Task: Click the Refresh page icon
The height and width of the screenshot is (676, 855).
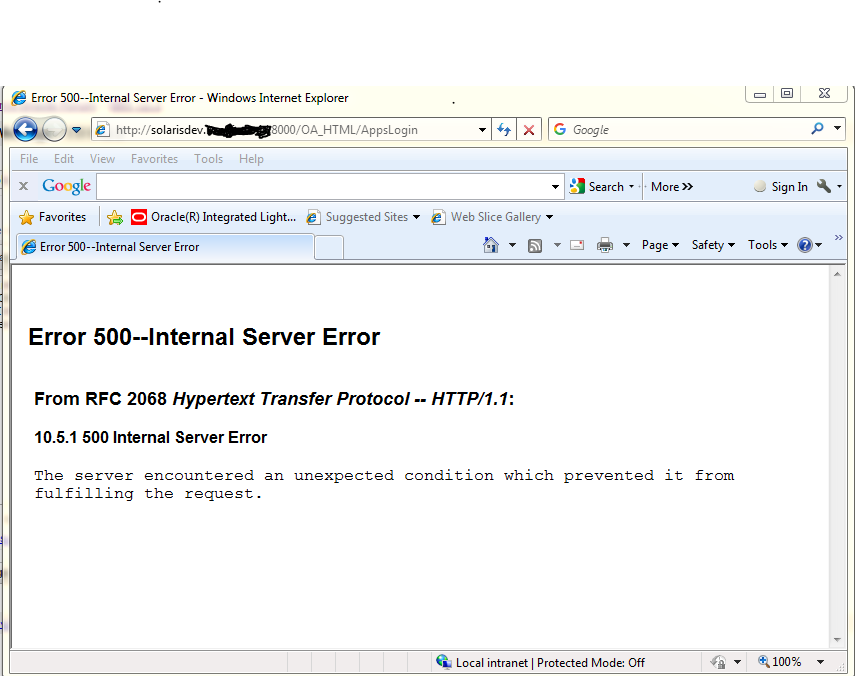Action: (x=504, y=130)
